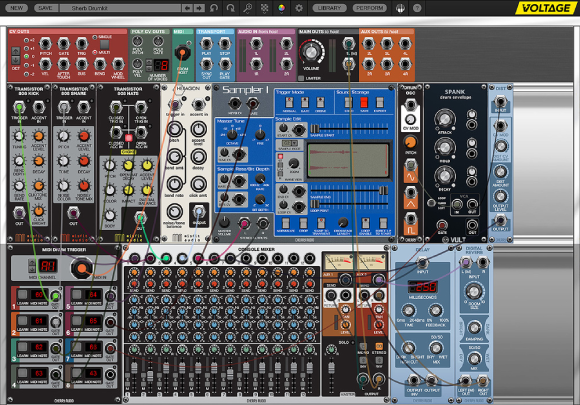Screen dimensions: 580x405
Task: Click the undo arrow icon
Action: (214, 8)
